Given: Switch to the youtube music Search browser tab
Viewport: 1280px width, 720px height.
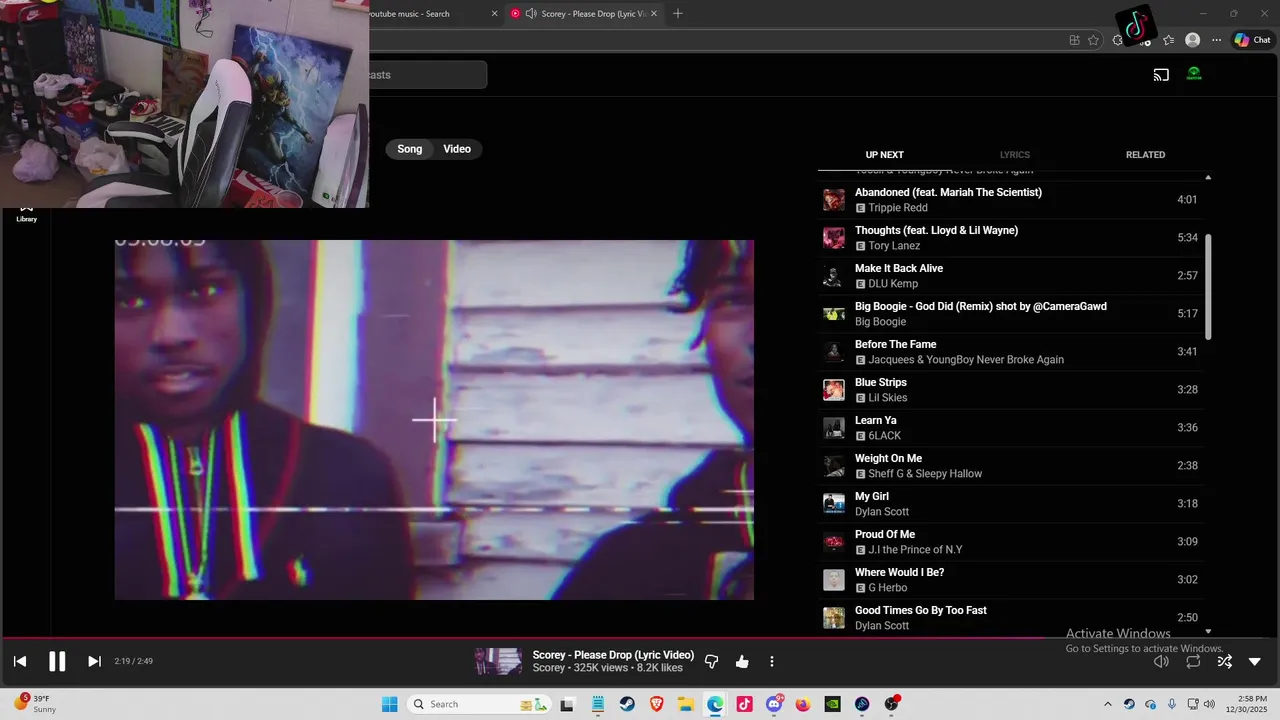Looking at the screenshot, I should 425,13.
